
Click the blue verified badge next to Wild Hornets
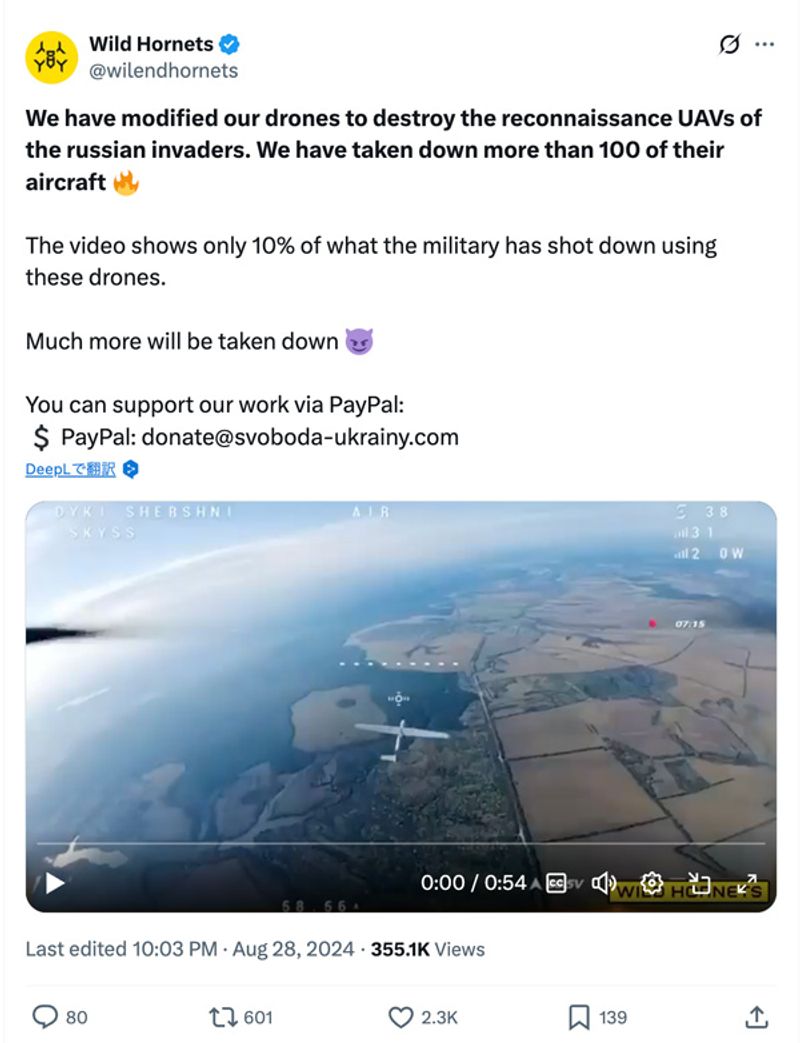(229, 44)
